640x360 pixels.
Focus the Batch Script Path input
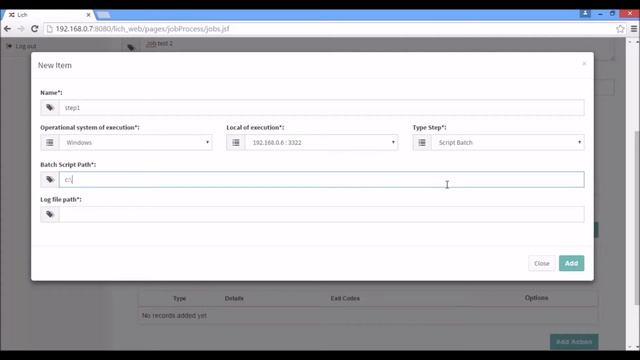322,180
